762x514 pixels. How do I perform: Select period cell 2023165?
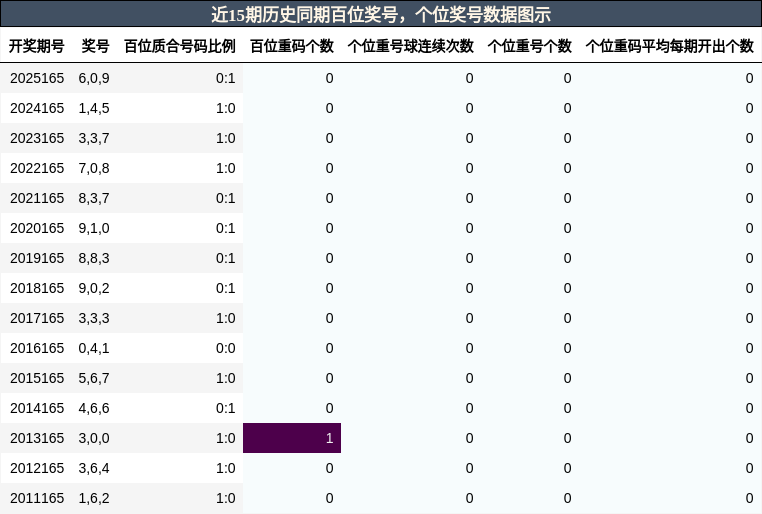pyautogui.click(x=37, y=138)
